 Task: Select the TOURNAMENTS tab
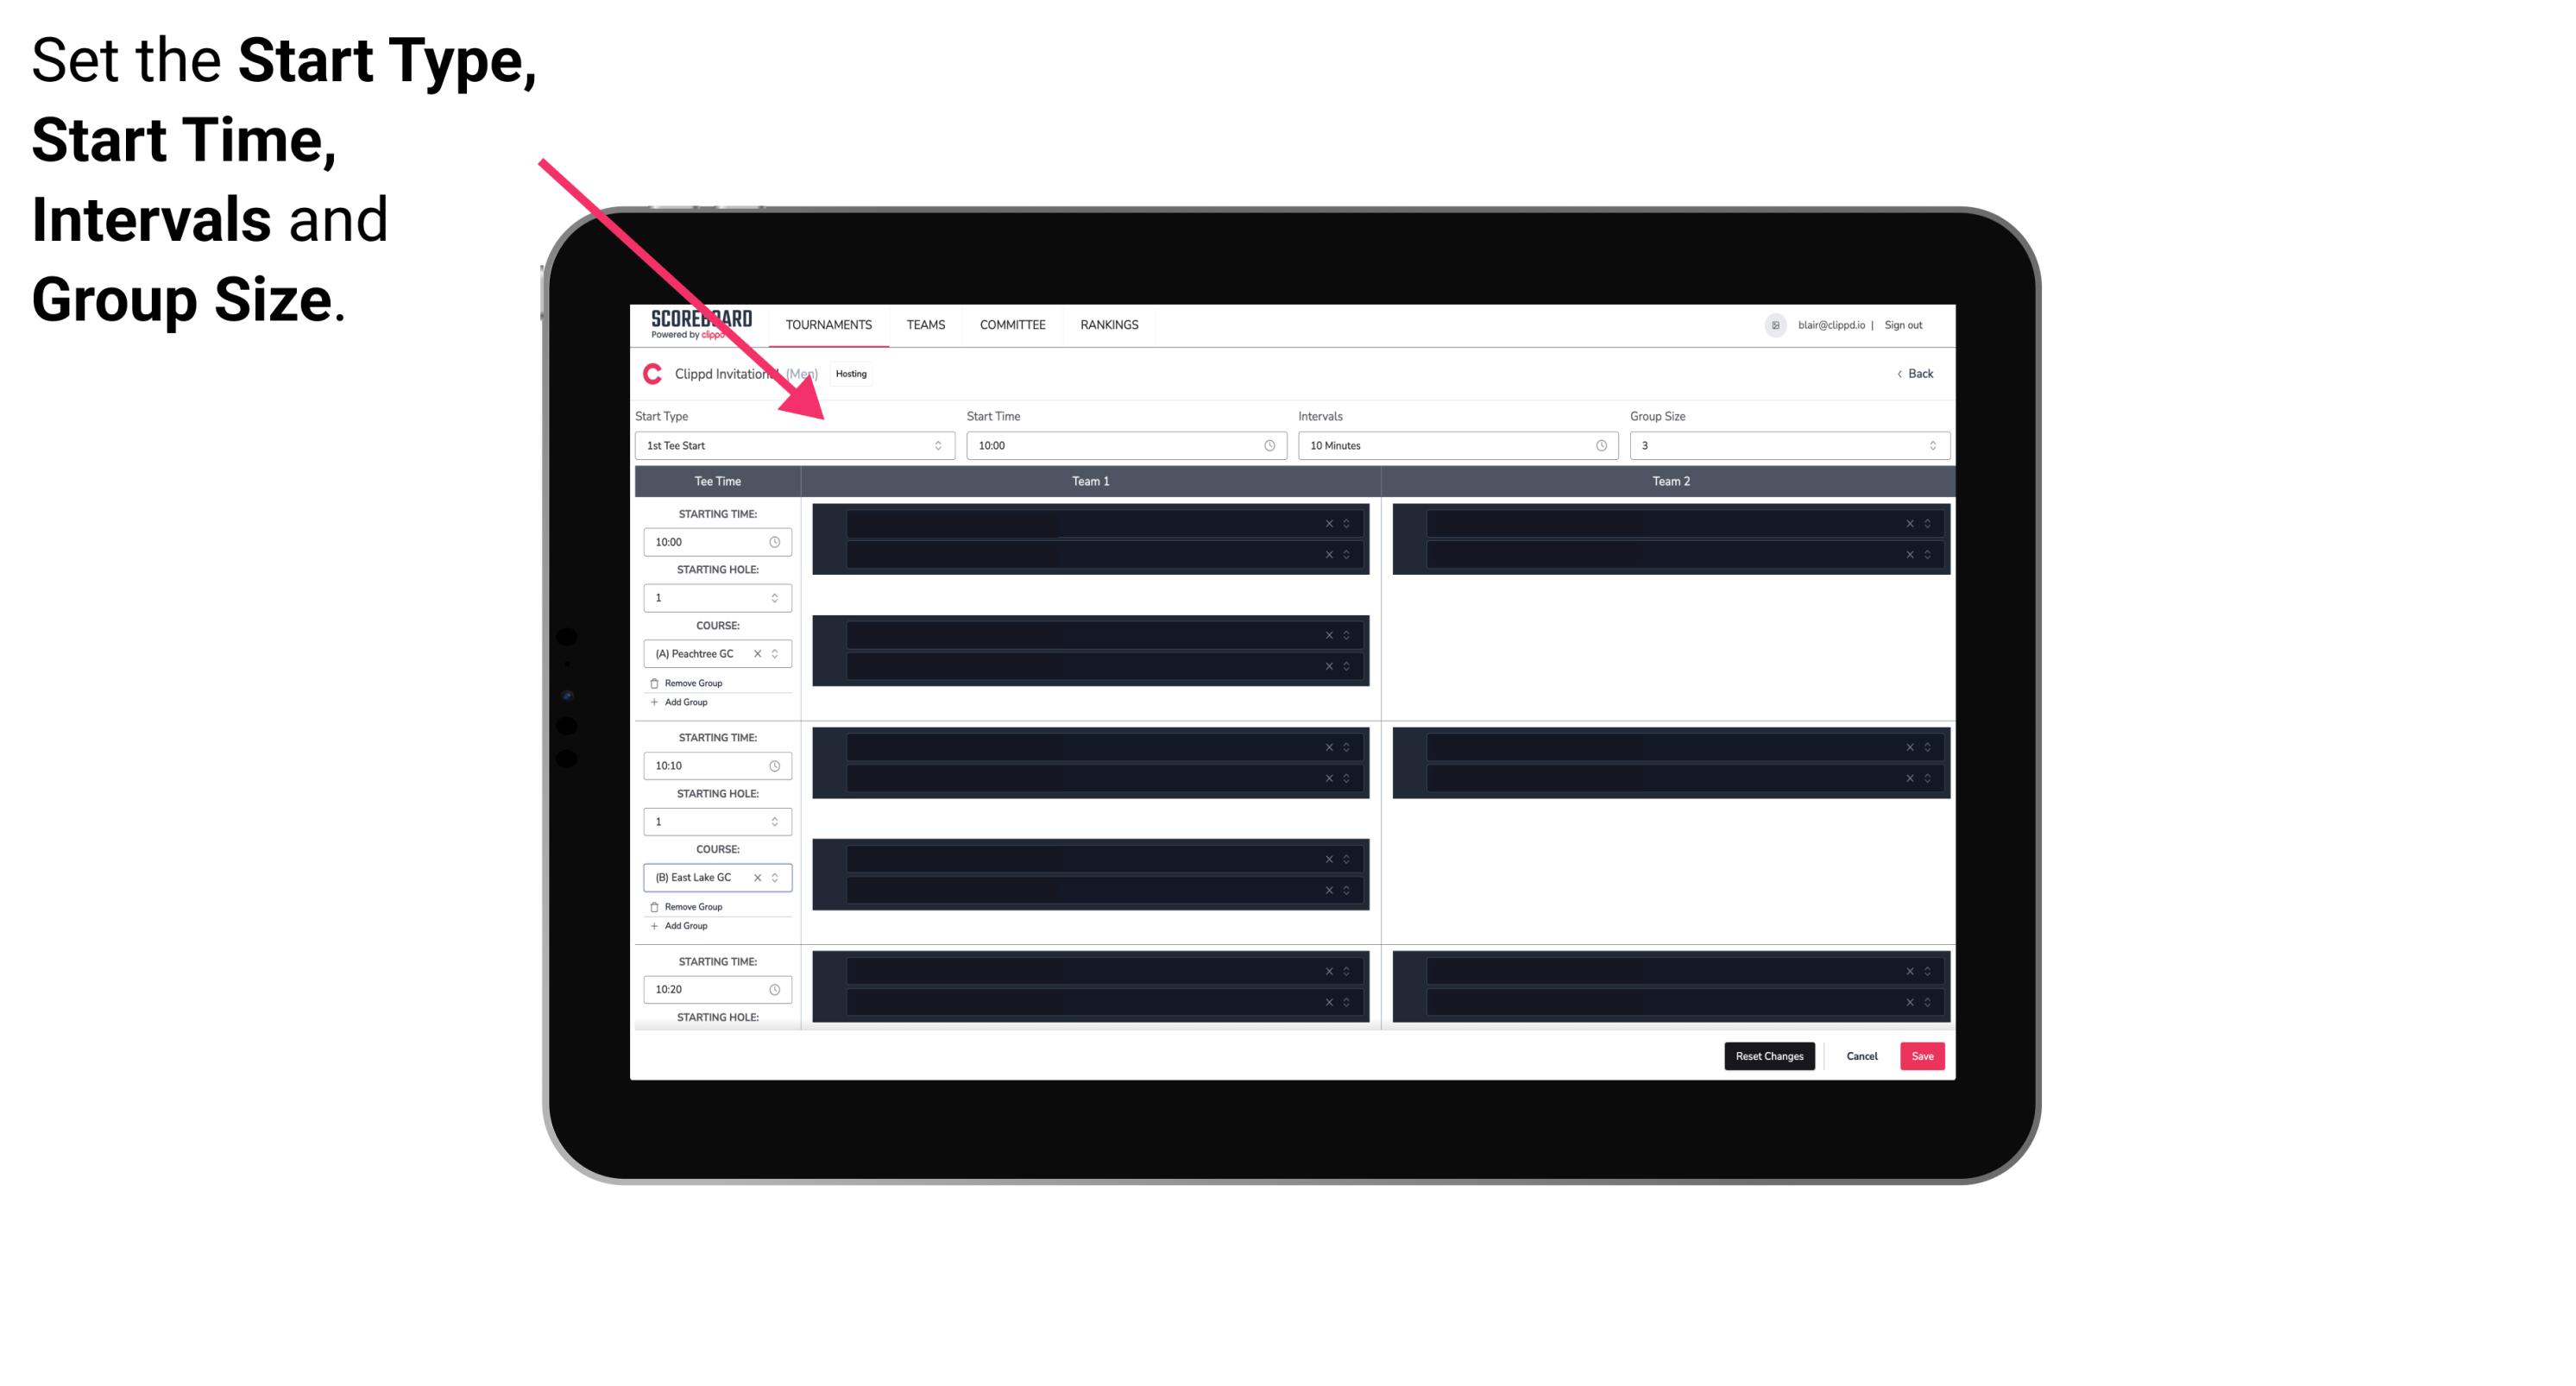pyautogui.click(x=831, y=324)
